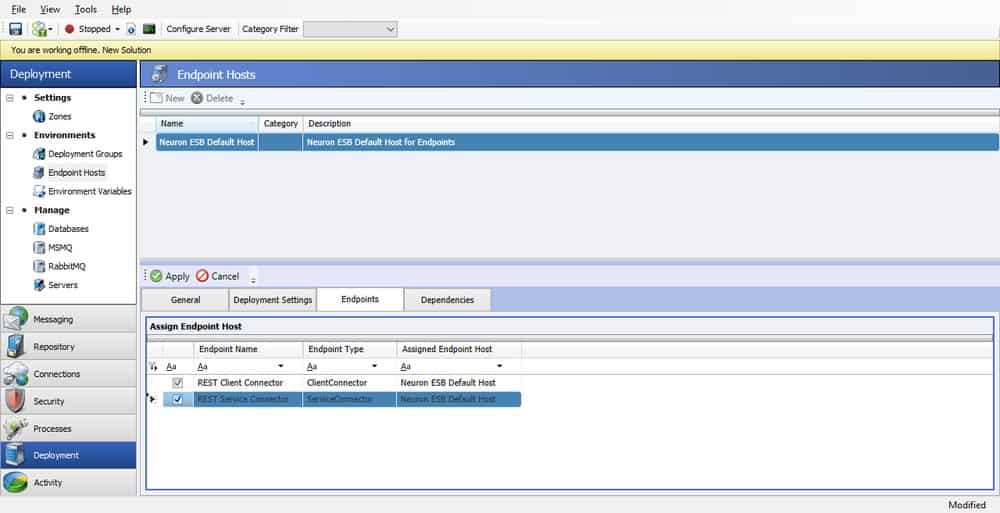Select the Neuron ESB Default Host name cell

tap(207, 142)
